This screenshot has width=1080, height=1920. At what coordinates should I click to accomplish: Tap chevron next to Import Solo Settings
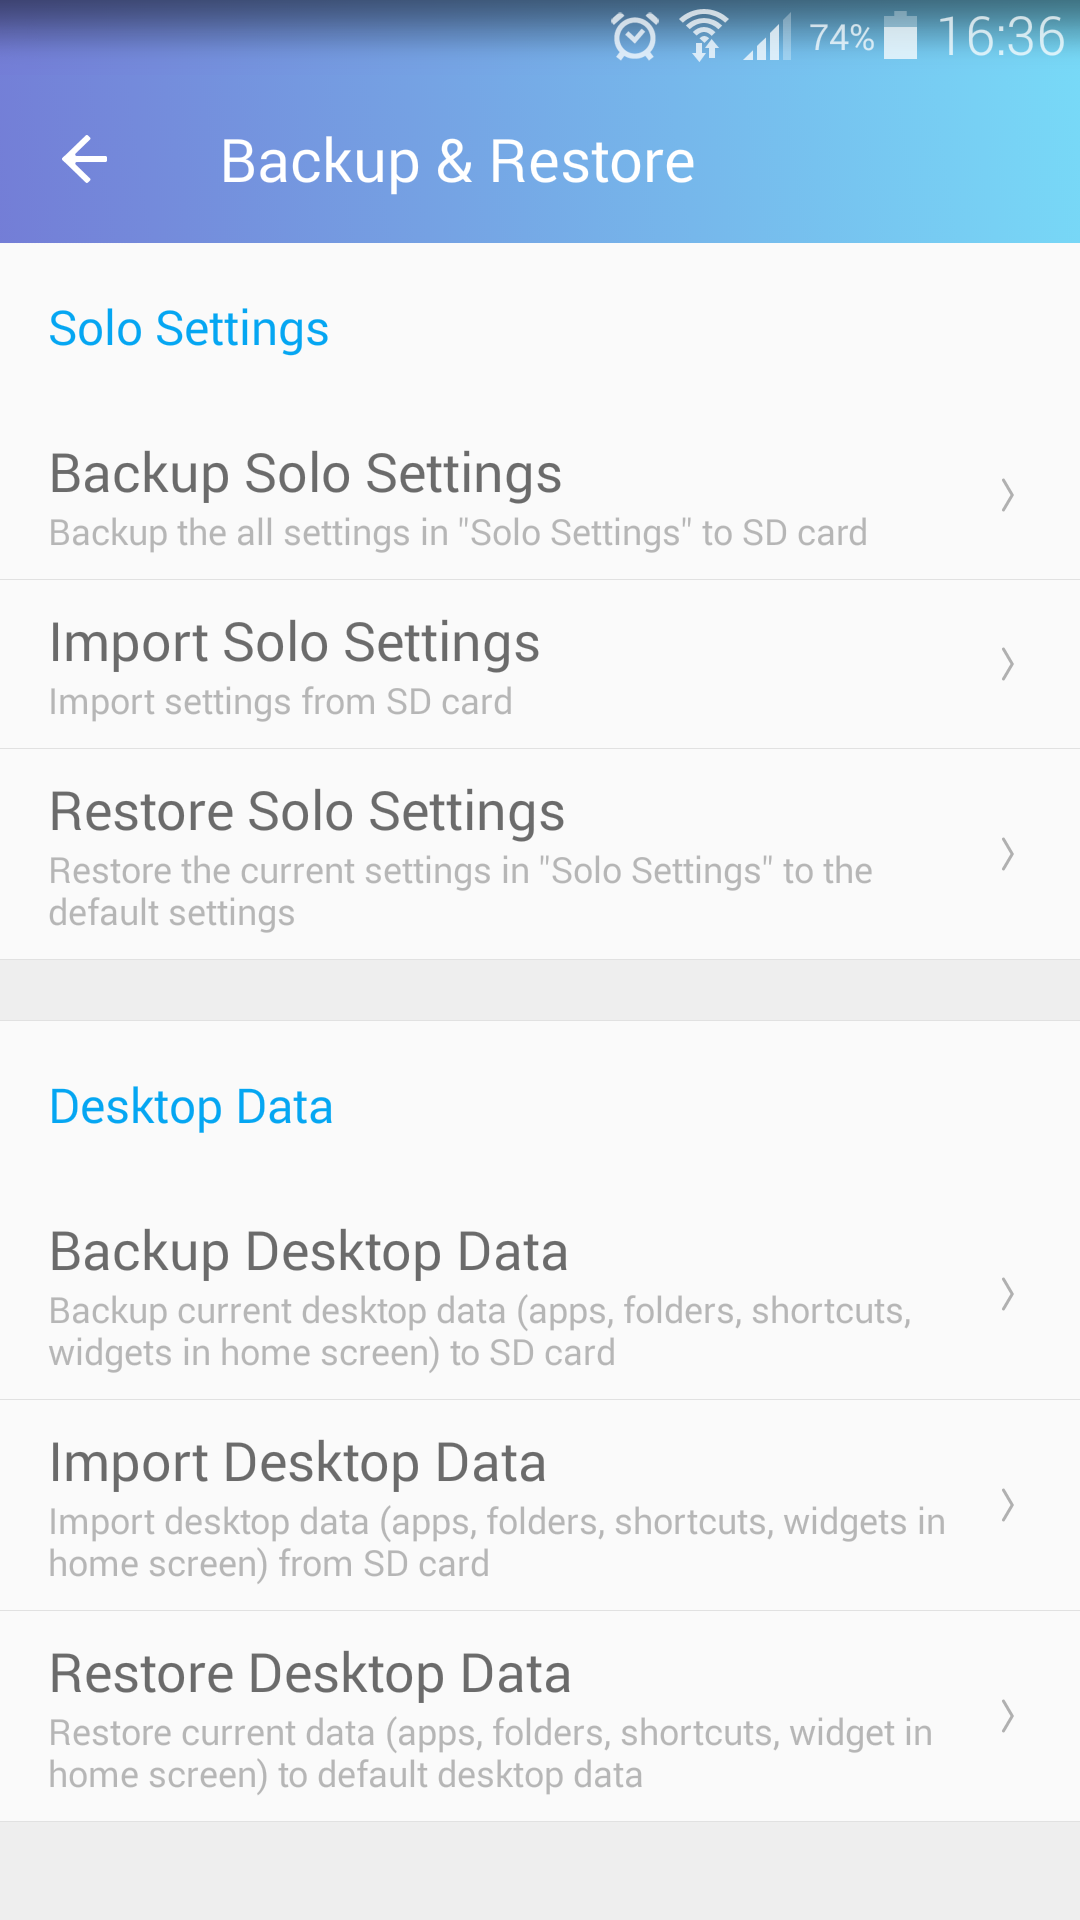1007,664
